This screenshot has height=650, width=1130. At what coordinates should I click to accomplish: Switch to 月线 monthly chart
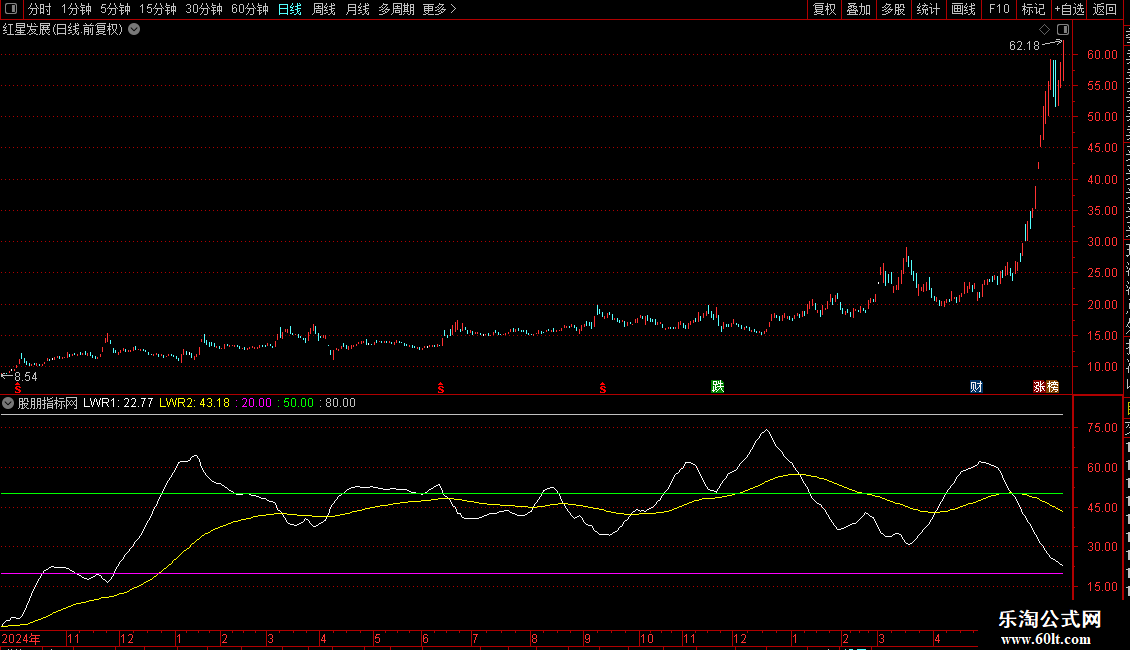pyautogui.click(x=357, y=9)
